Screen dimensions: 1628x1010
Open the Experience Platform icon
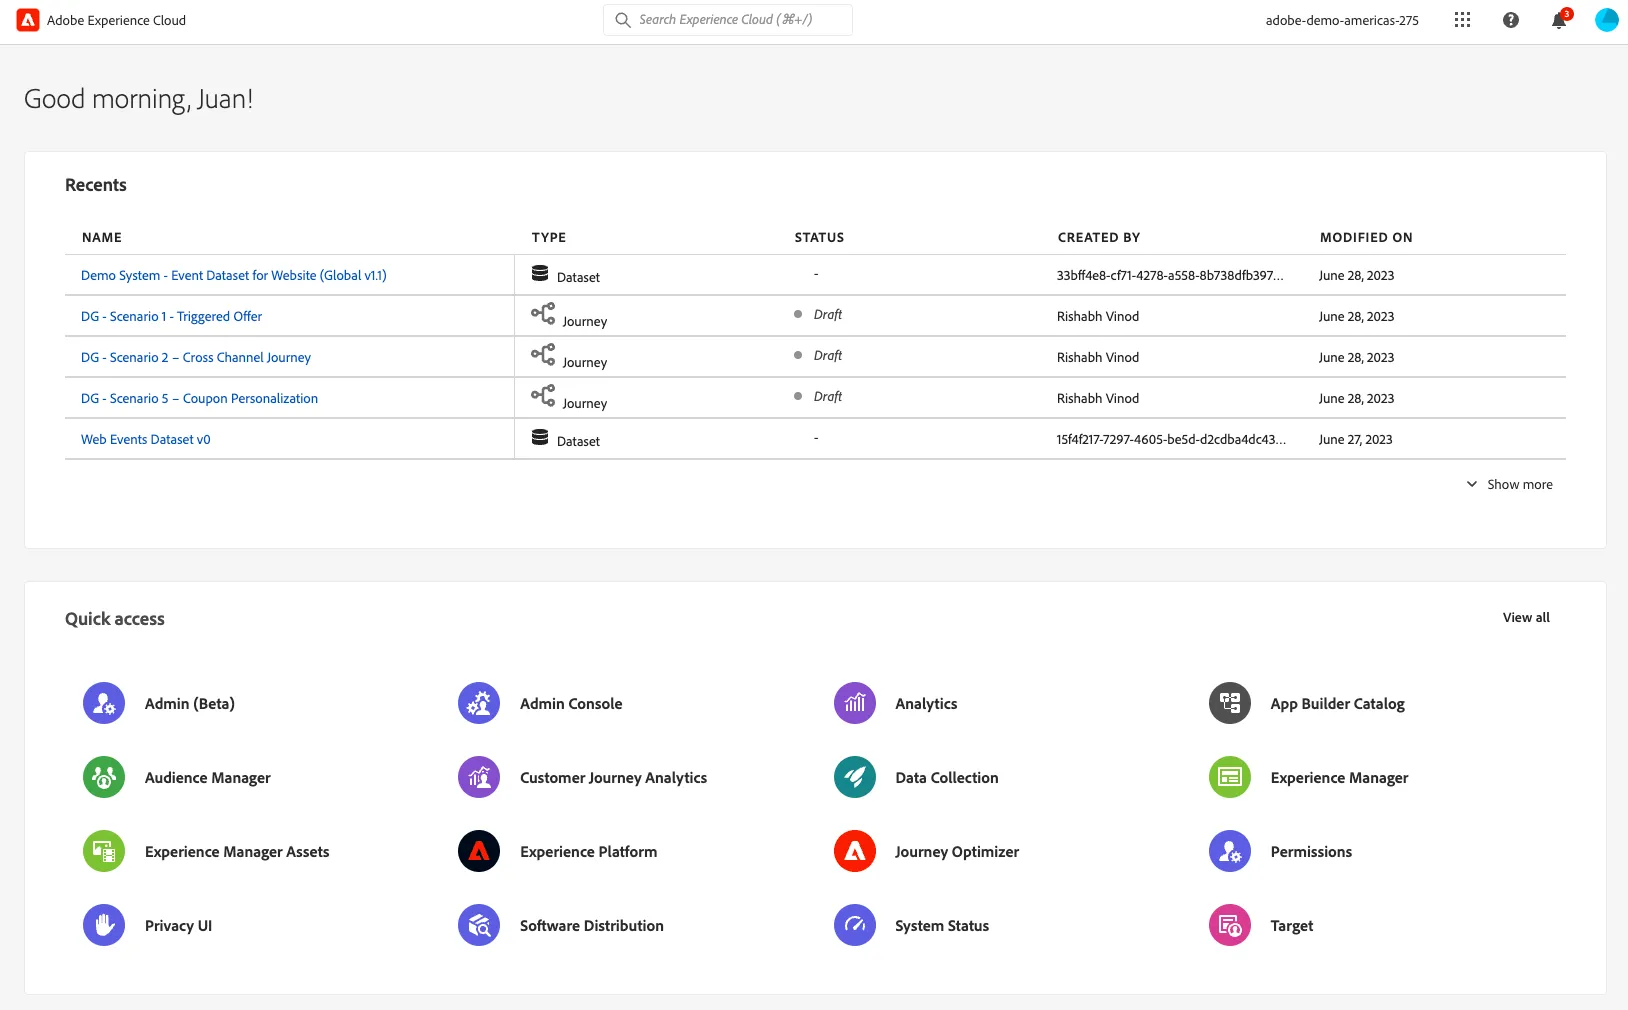click(479, 851)
